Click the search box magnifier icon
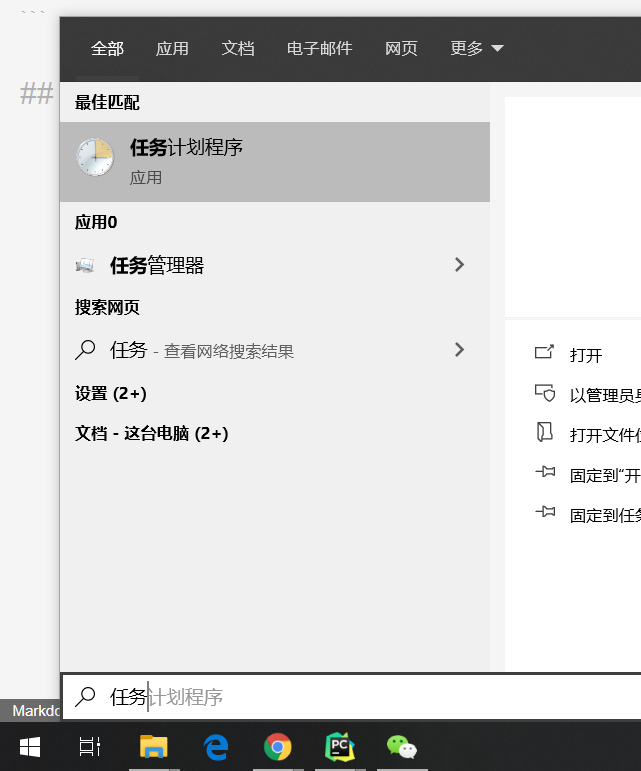The height and width of the screenshot is (771, 641). pos(85,697)
